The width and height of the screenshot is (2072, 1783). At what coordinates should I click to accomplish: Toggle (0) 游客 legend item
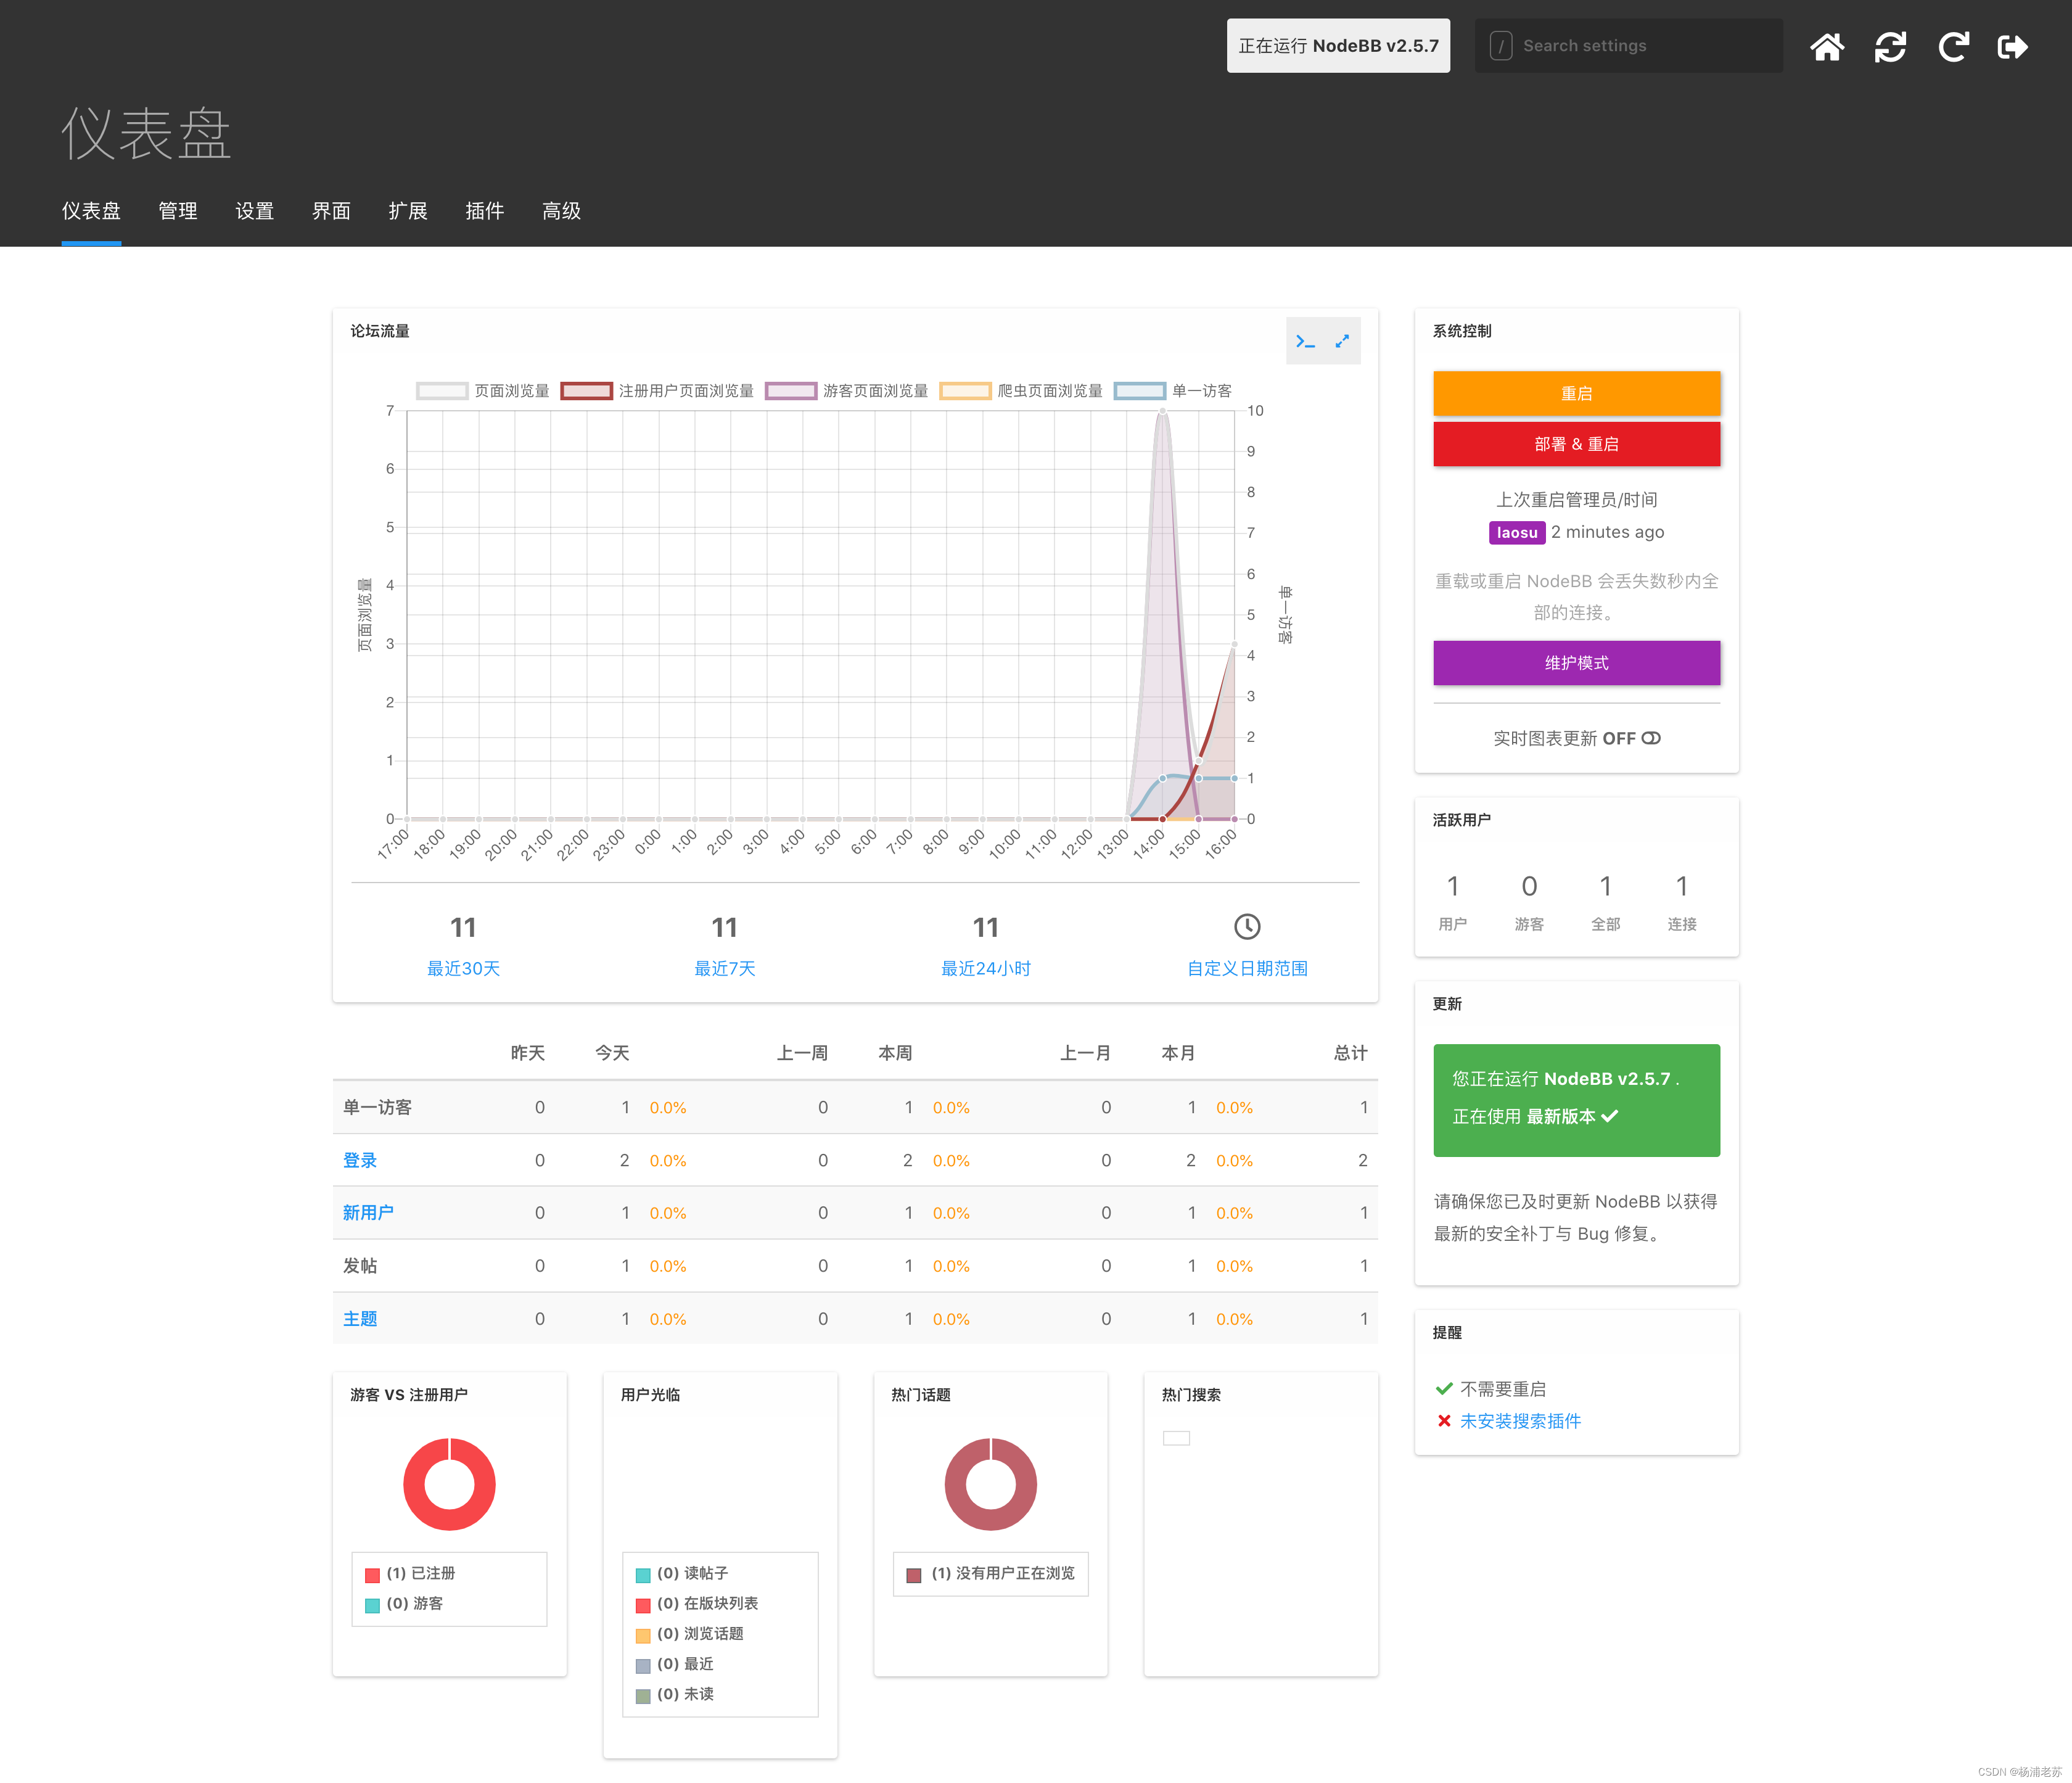coord(404,1603)
